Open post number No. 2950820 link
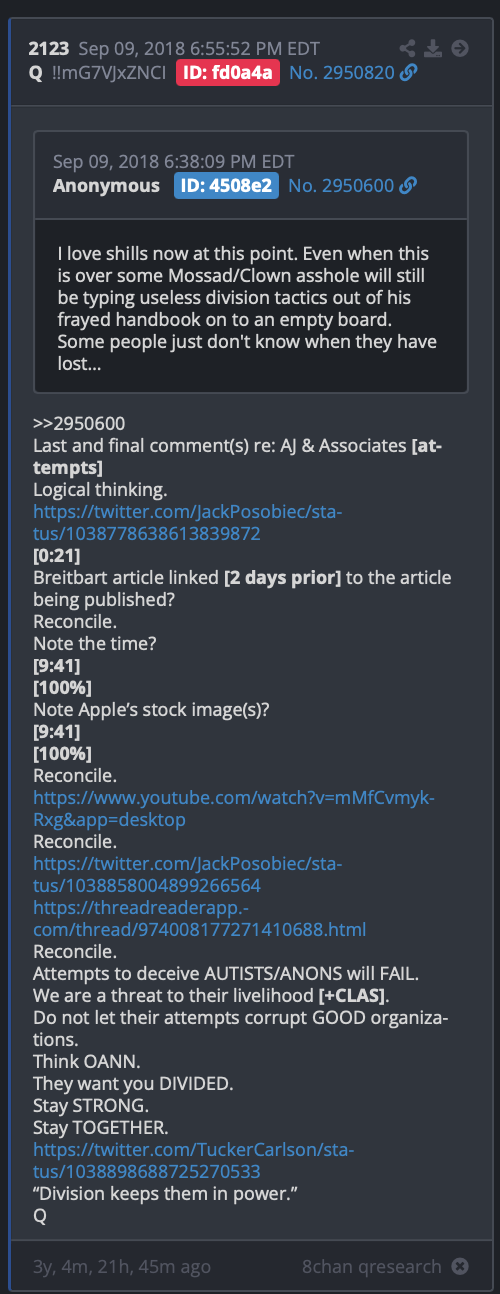 pyautogui.click(x=341, y=72)
